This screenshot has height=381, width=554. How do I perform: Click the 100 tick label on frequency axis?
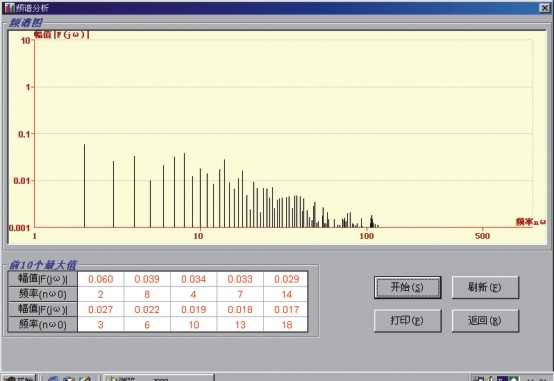pyautogui.click(x=366, y=236)
